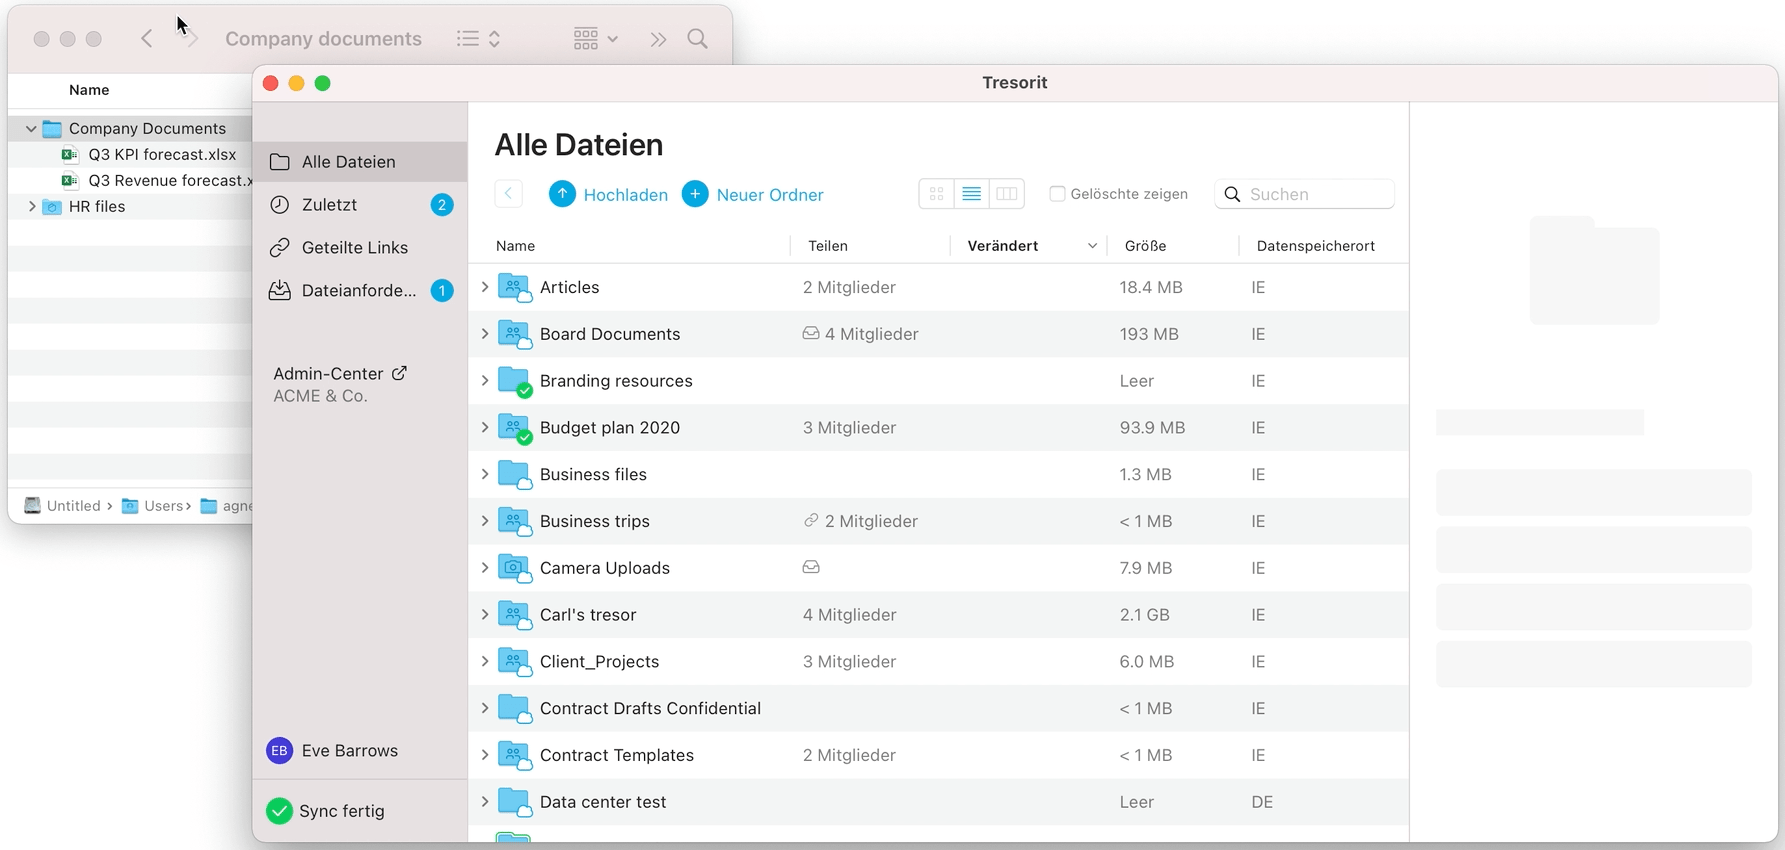Screen dimensions: 1785x850
Task: Switch to column view
Action: point(1007,194)
